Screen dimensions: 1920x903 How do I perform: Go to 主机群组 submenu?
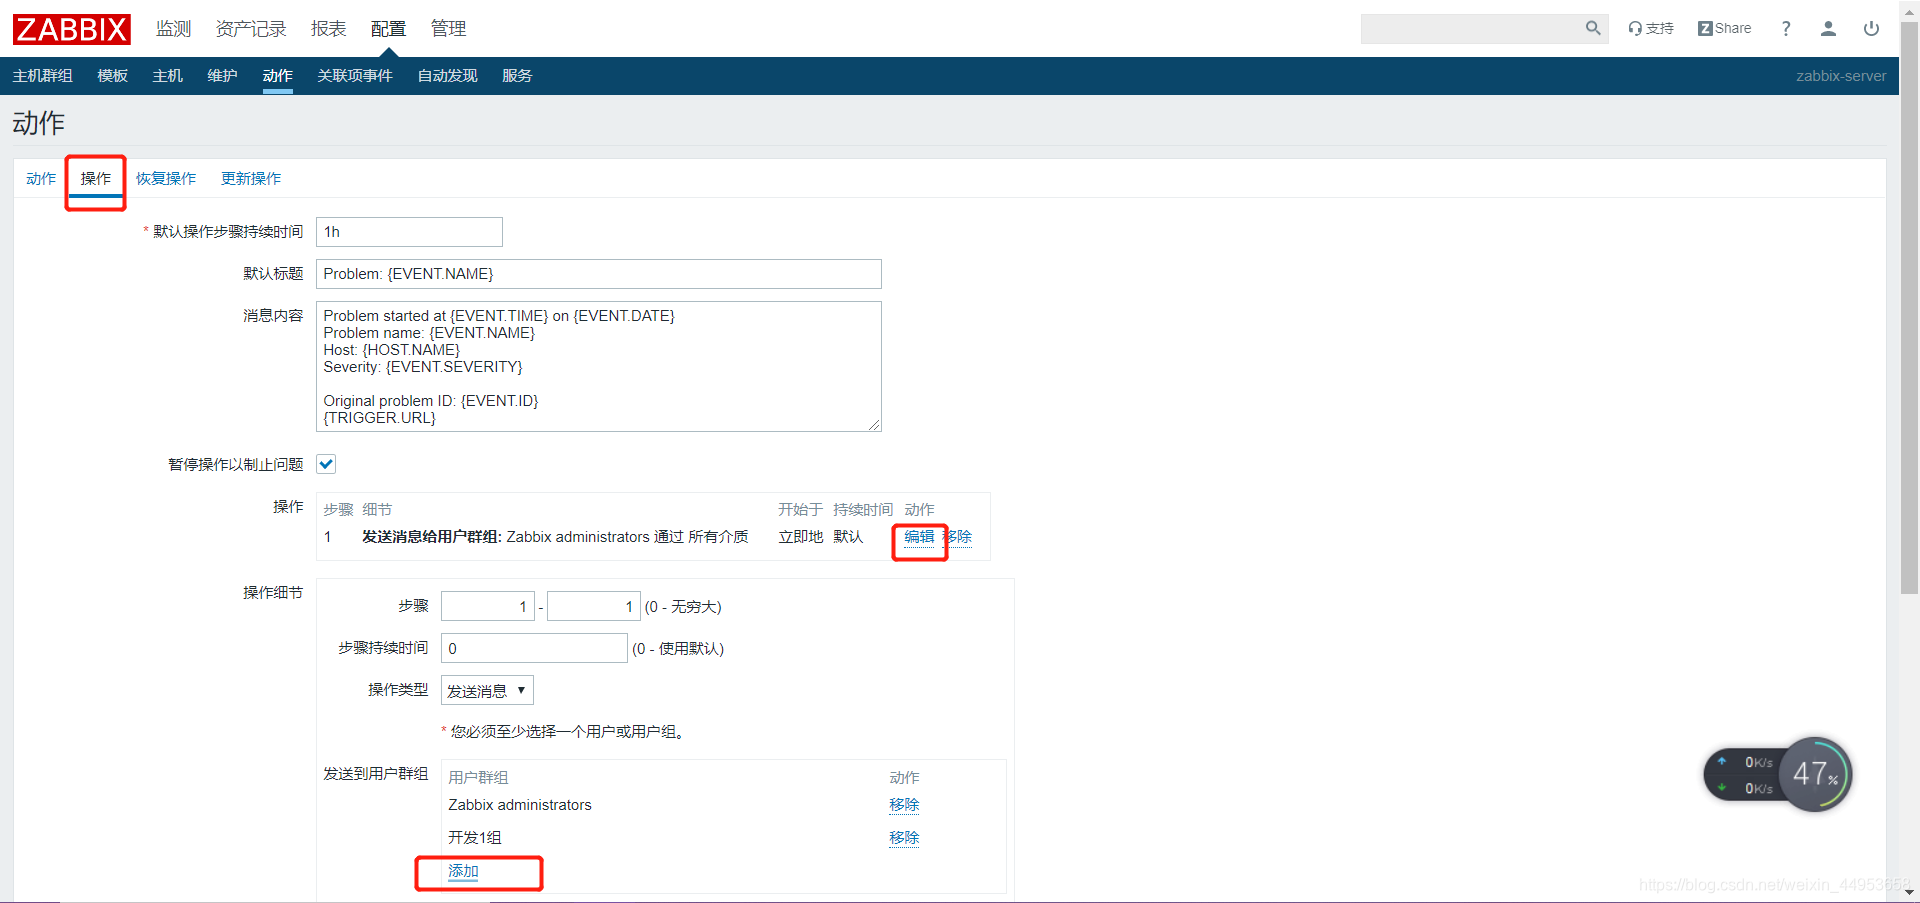42,76
